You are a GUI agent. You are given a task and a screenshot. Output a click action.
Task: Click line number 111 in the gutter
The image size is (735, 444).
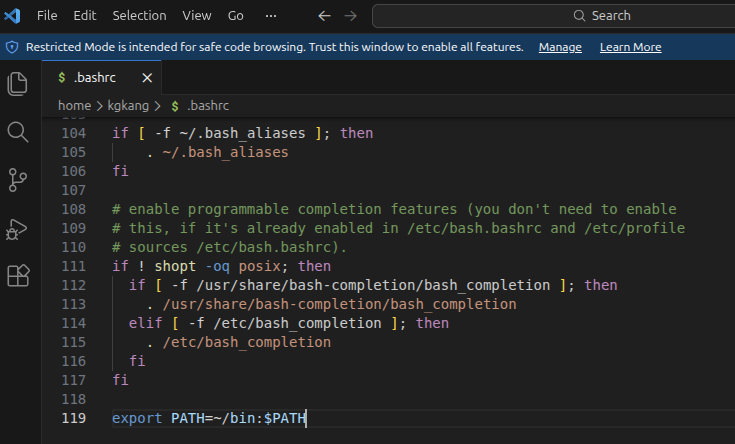74,266
